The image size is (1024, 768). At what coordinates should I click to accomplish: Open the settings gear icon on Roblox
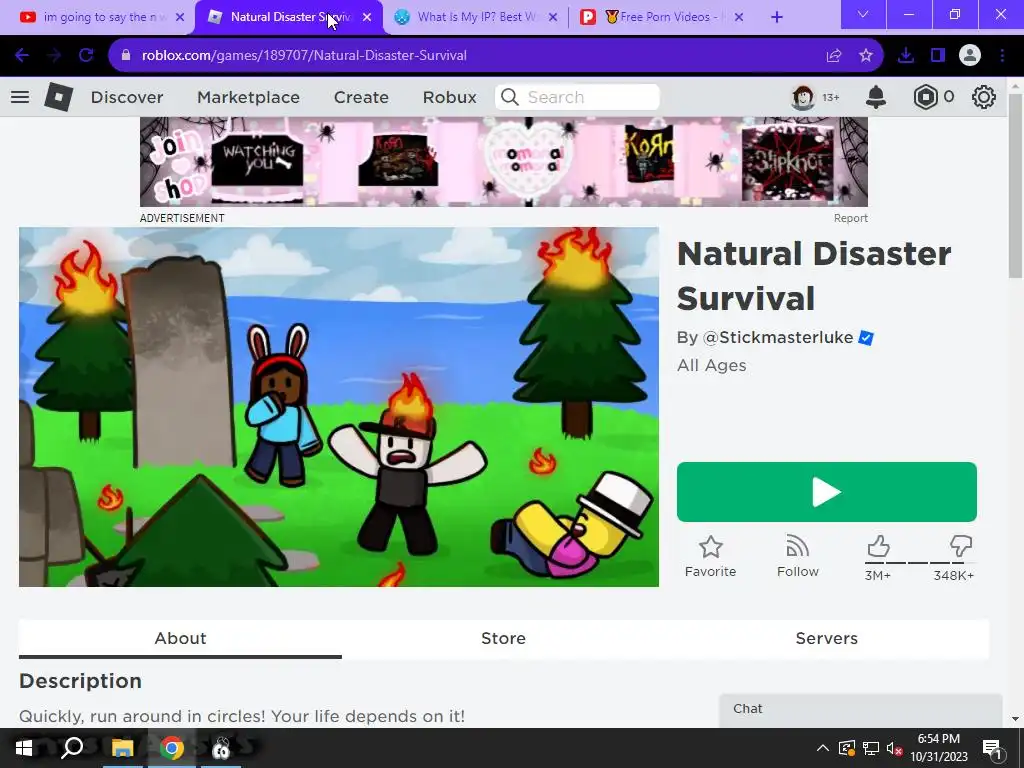pos(984,97)
